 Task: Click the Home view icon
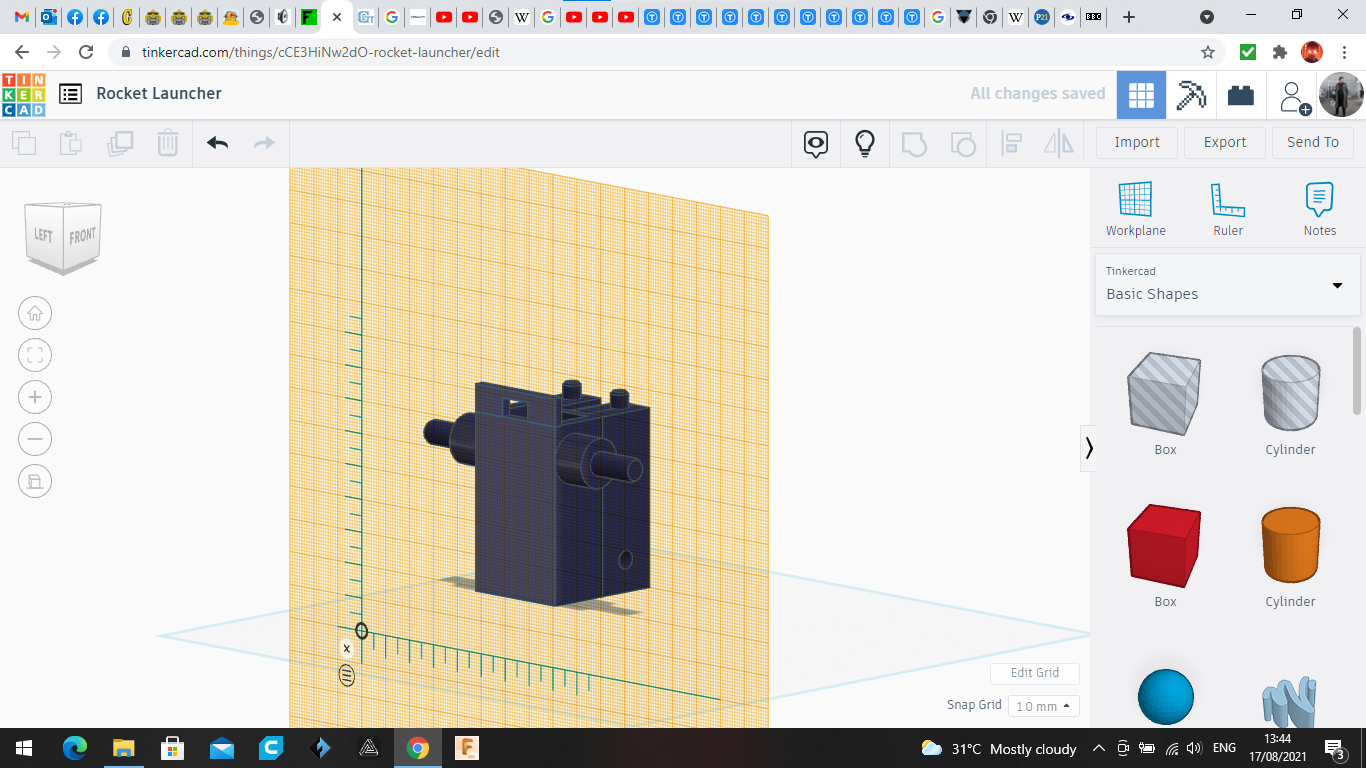[35, 314]
